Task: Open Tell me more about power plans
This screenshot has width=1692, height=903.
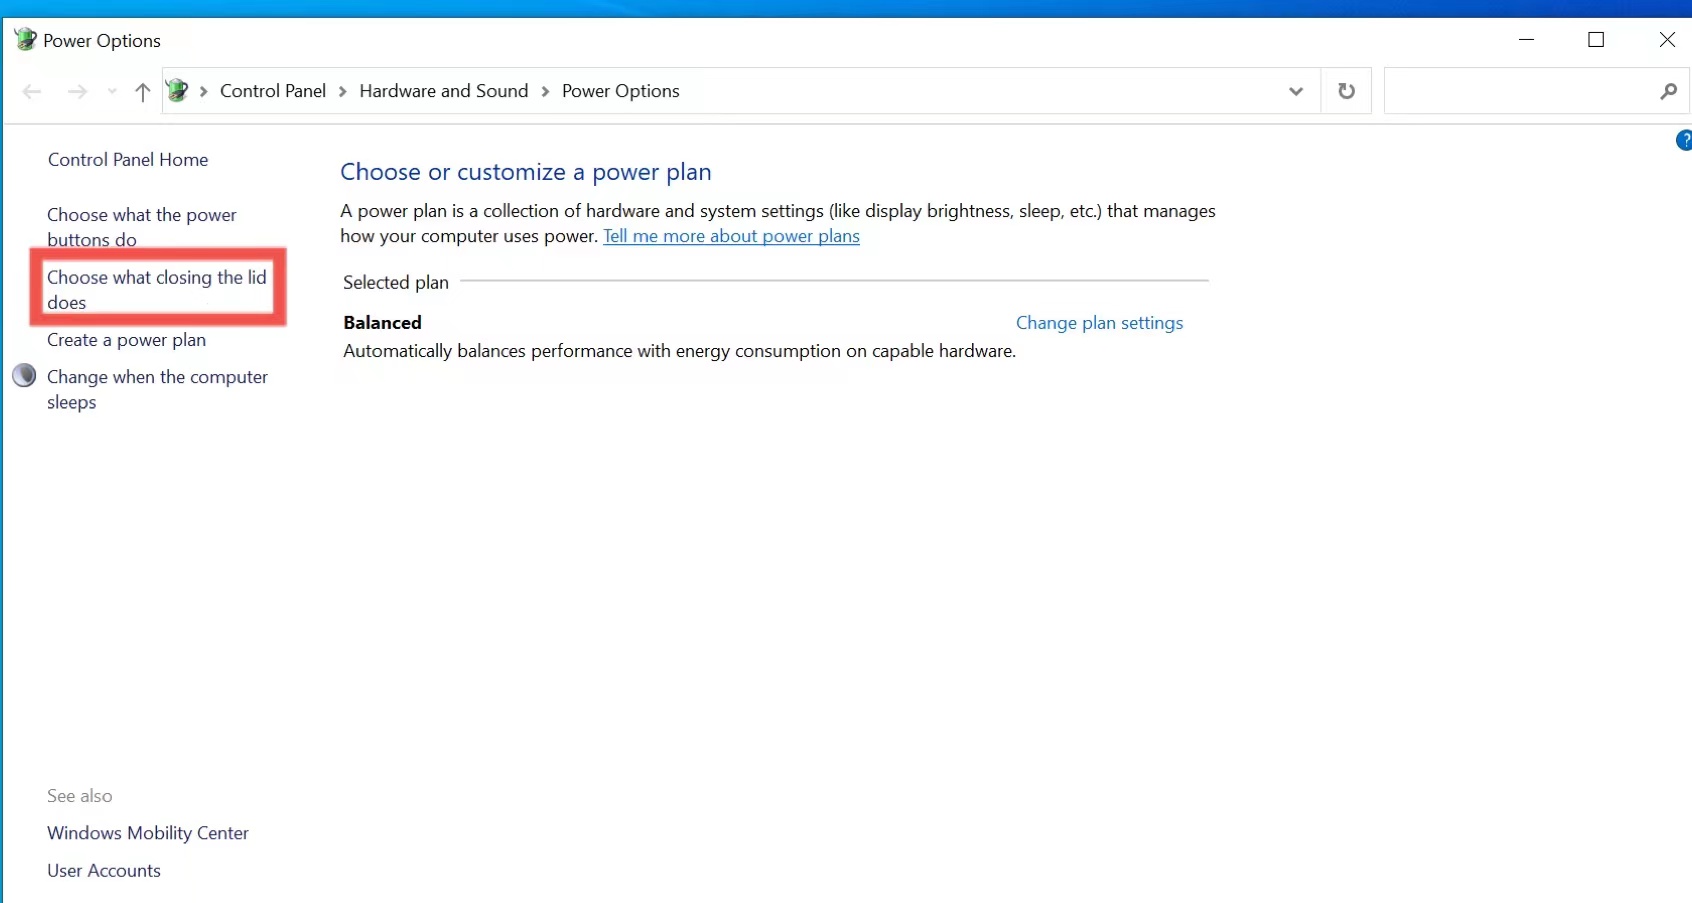Action: click(x=731, y=236)
